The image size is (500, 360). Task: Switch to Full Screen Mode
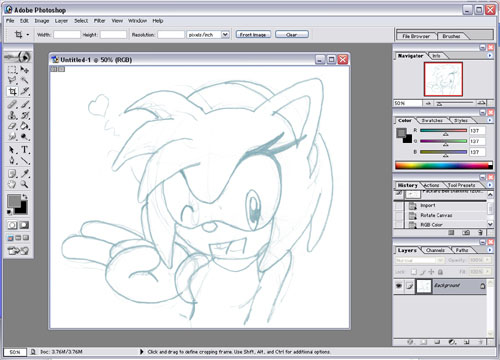tap(26, 238)
